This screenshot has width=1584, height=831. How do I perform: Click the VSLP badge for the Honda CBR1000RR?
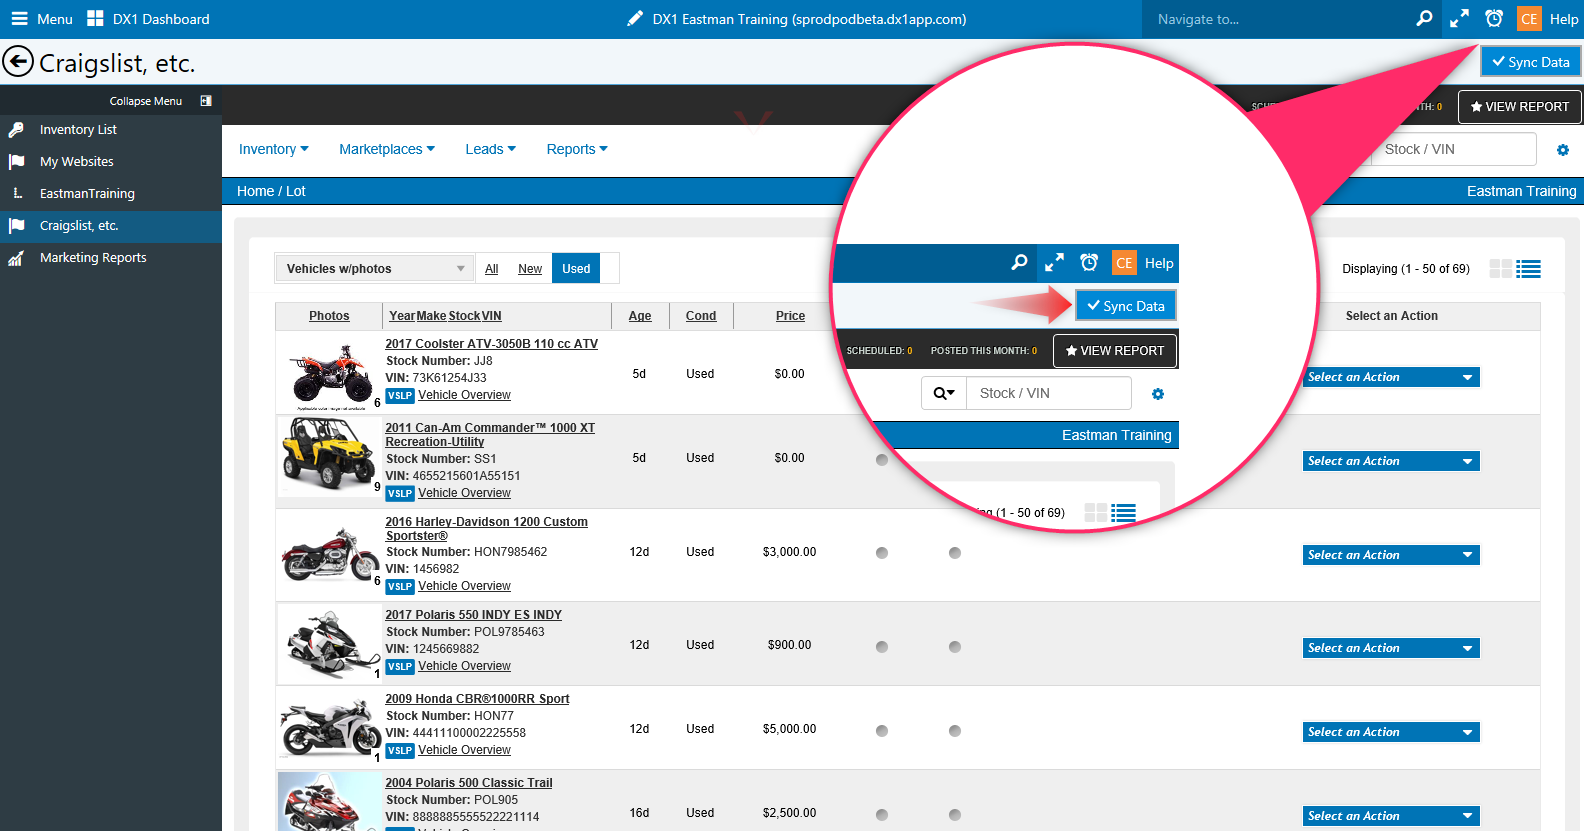pos(400,751)
